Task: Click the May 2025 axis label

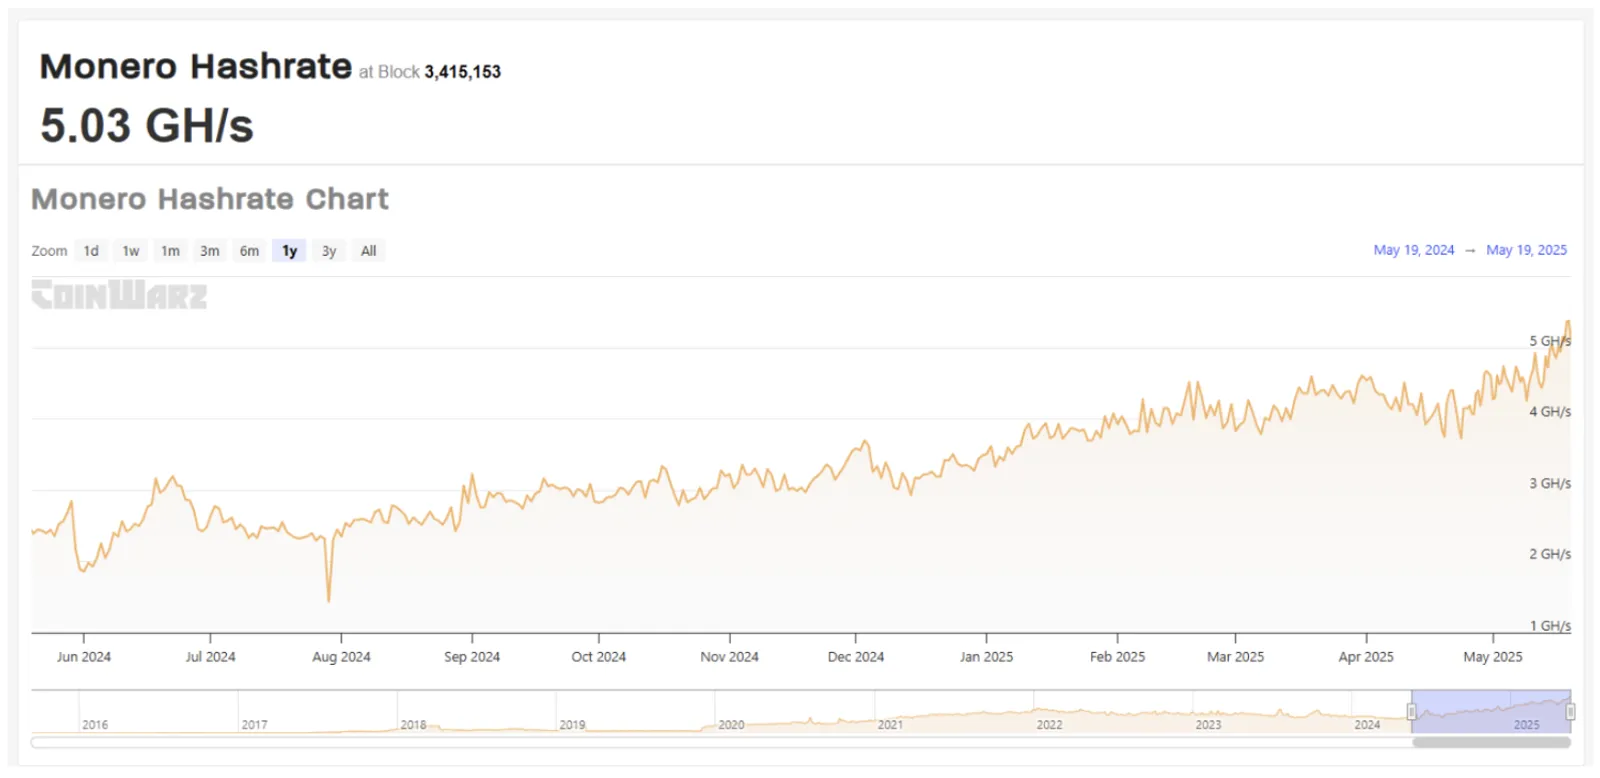Action: click(1493, 657)
